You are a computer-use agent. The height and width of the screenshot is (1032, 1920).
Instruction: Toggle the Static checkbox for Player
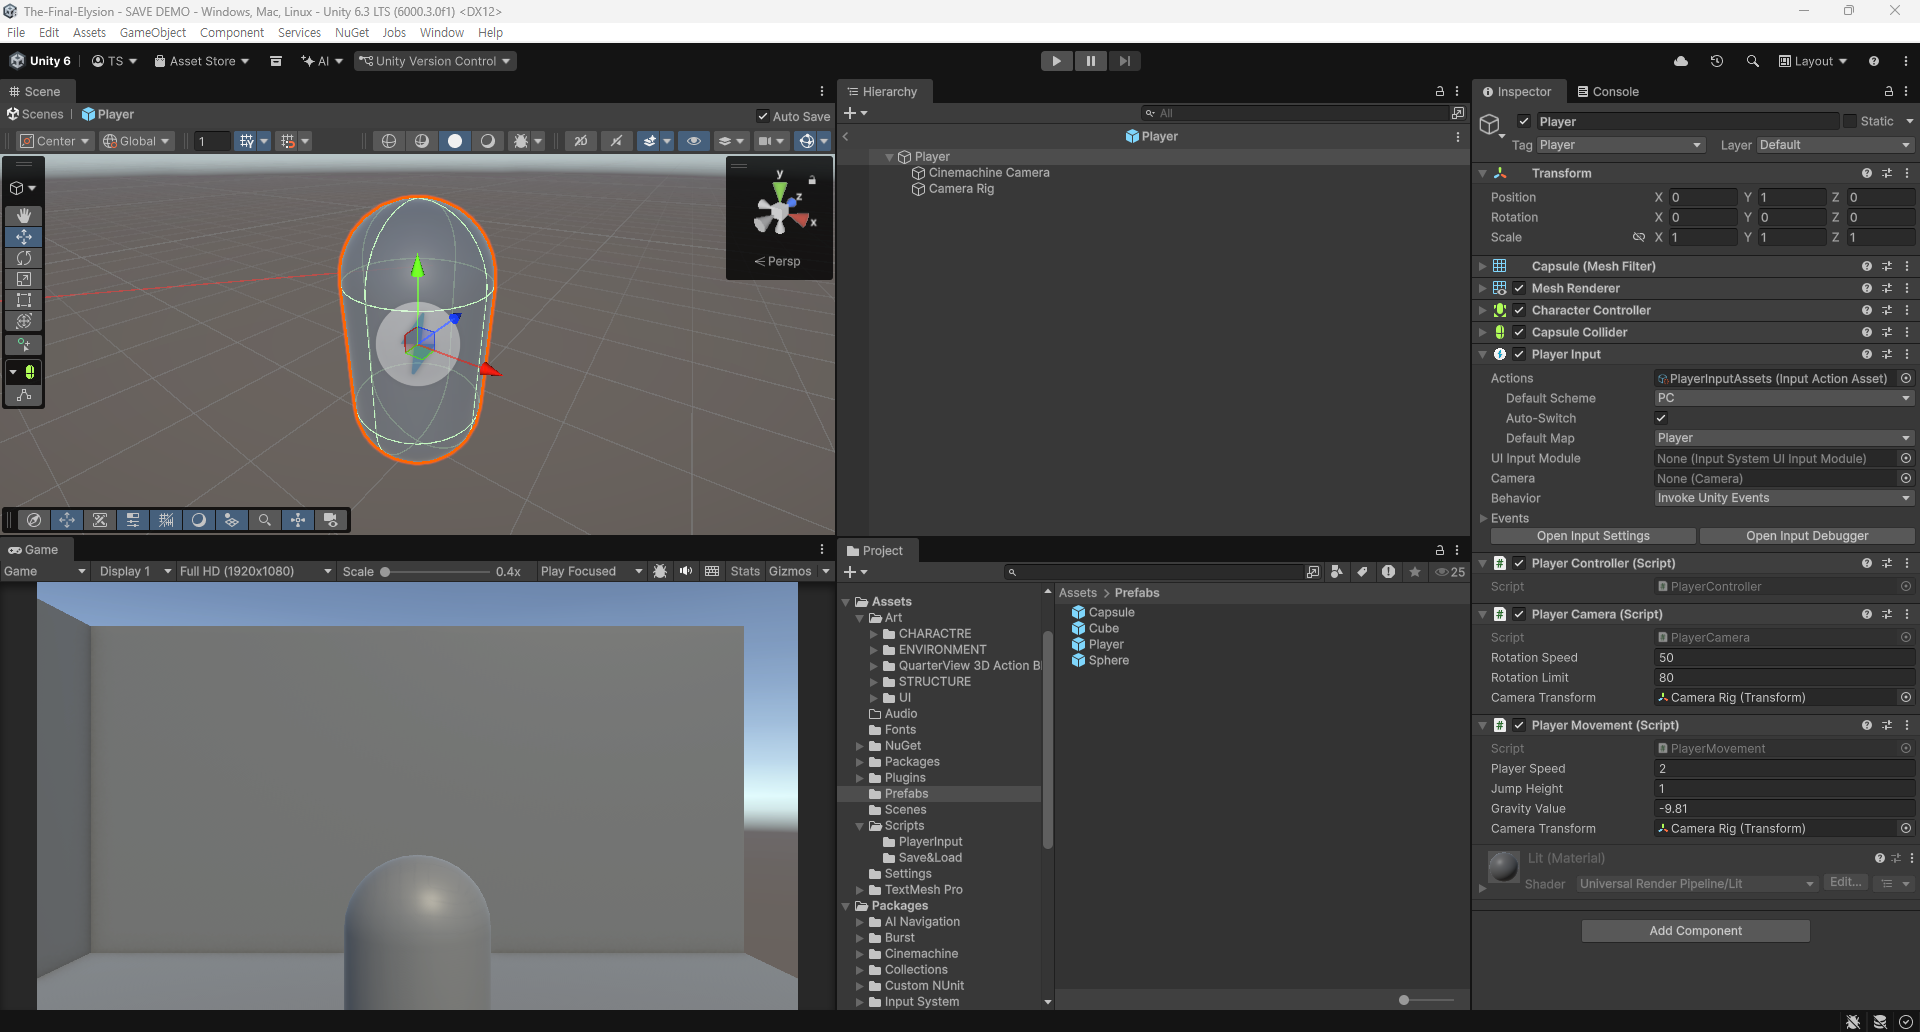pos(1850,121)
